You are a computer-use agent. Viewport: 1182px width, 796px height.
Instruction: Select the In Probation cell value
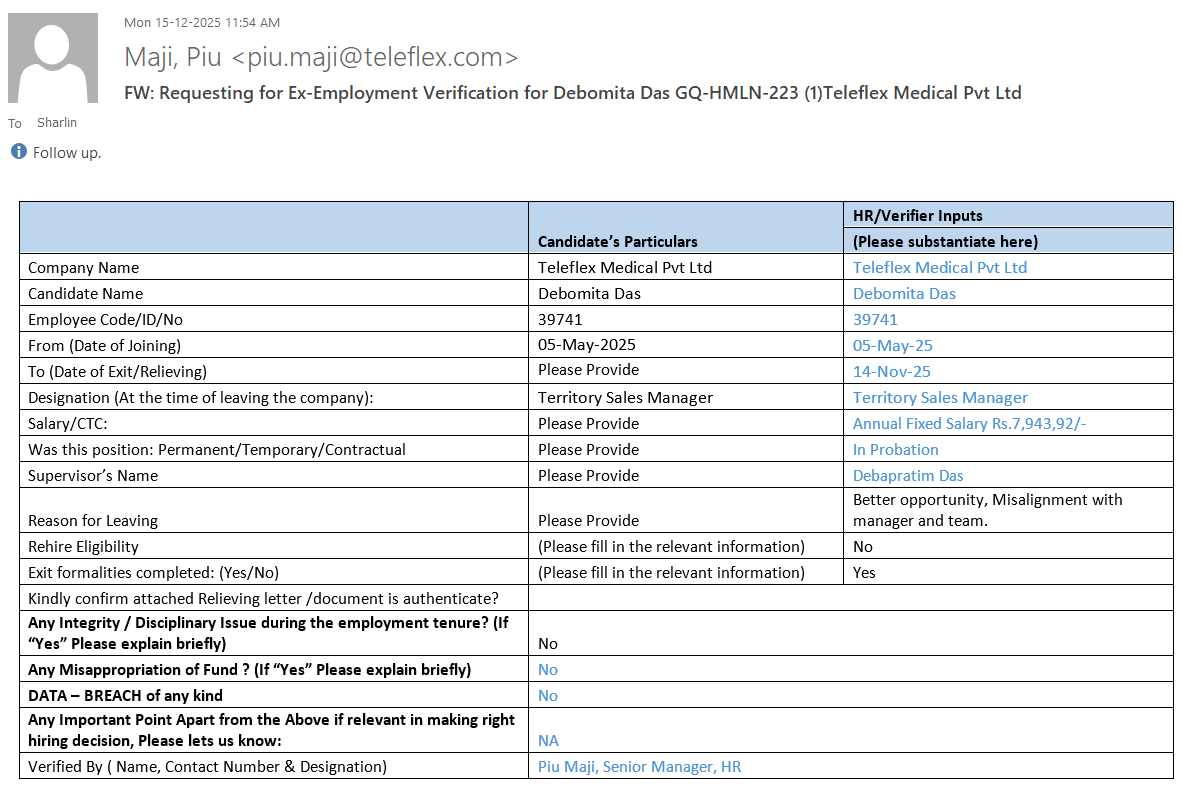(895, 450)
